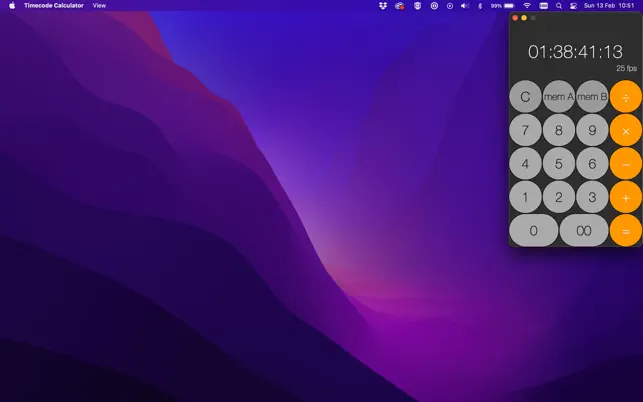Close the Timecode Calculator window
This screenshot has width=643, height=402.
(515, 18)
